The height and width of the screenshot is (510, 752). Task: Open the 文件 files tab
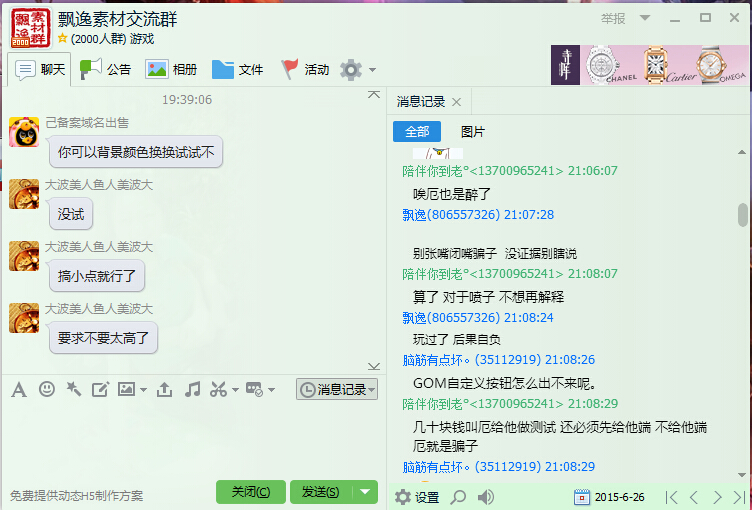pos(237,70)
